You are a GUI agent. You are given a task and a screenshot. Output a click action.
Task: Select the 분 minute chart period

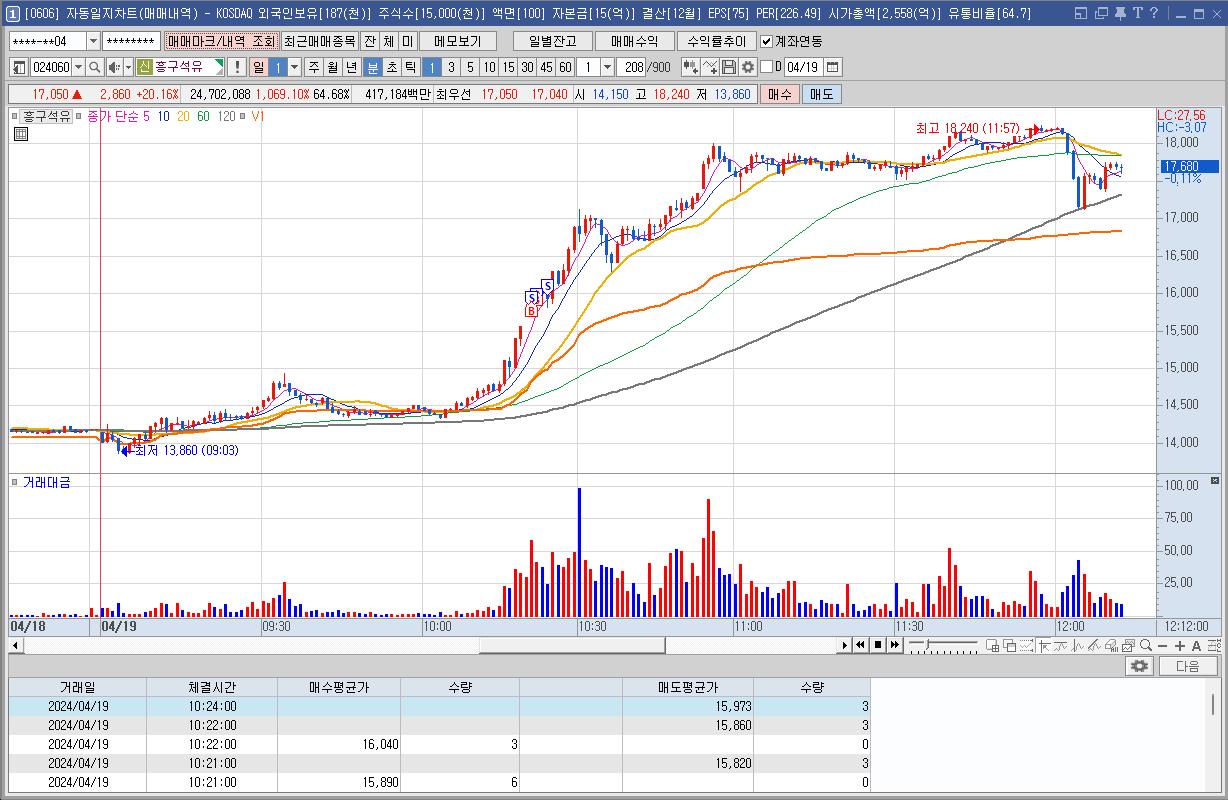372,67
